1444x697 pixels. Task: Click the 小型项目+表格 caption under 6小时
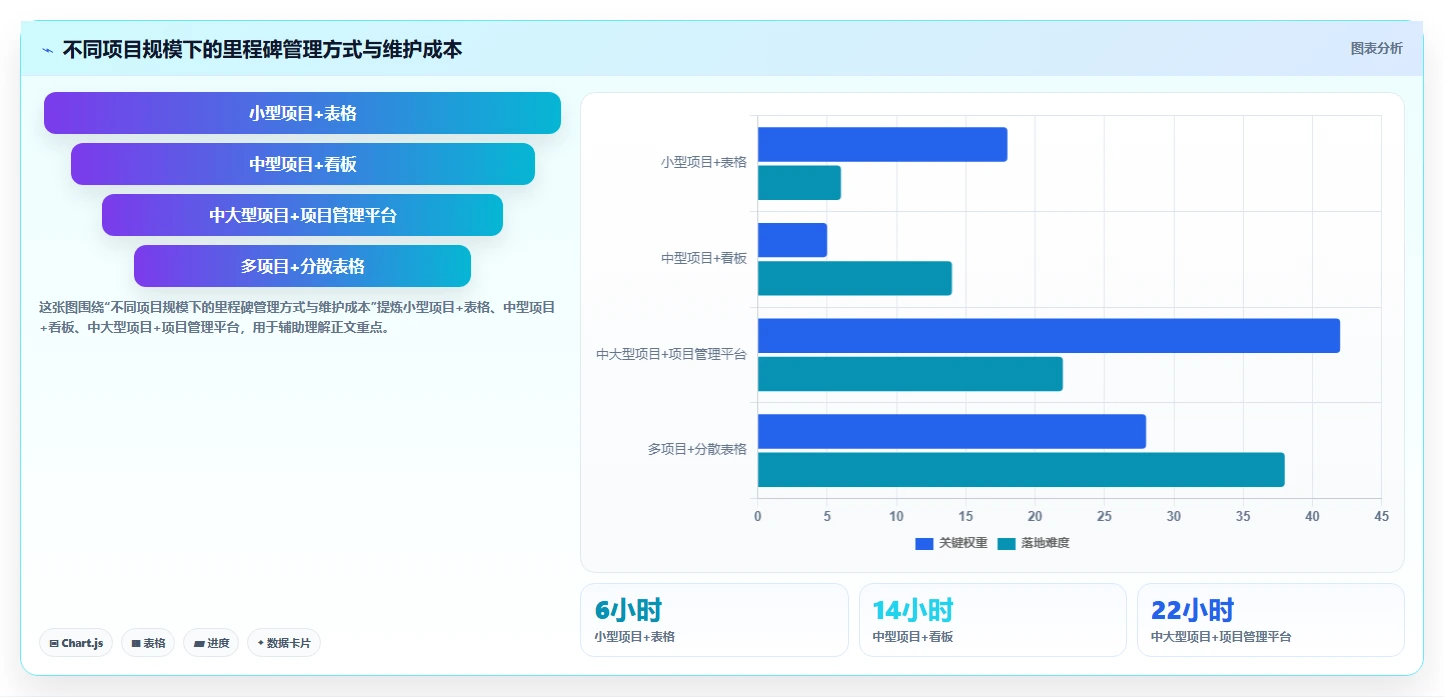click(634, 636)
